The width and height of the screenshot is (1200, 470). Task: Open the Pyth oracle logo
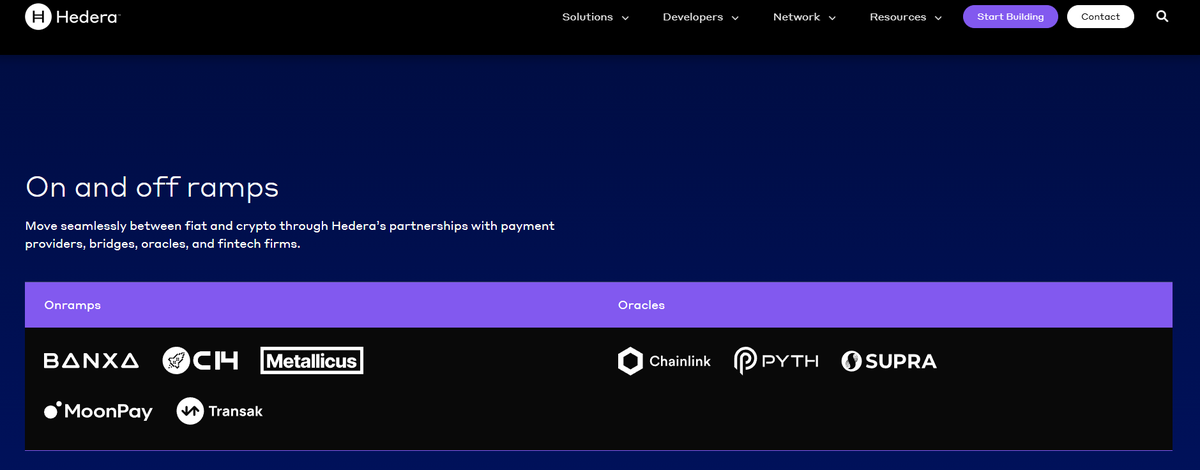click(776, 361)
